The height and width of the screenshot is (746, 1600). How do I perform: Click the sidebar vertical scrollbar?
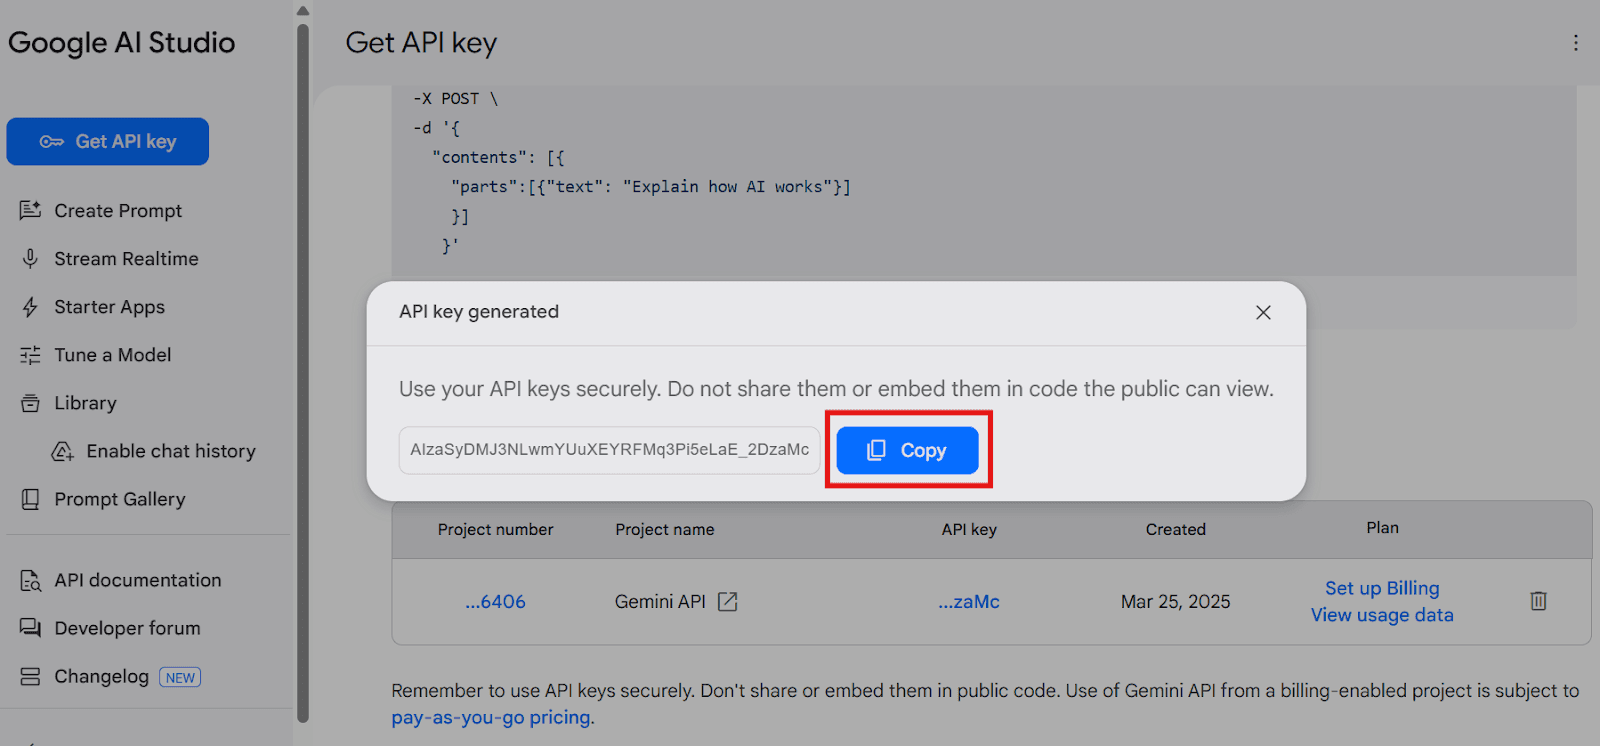[x=303, y=370]
